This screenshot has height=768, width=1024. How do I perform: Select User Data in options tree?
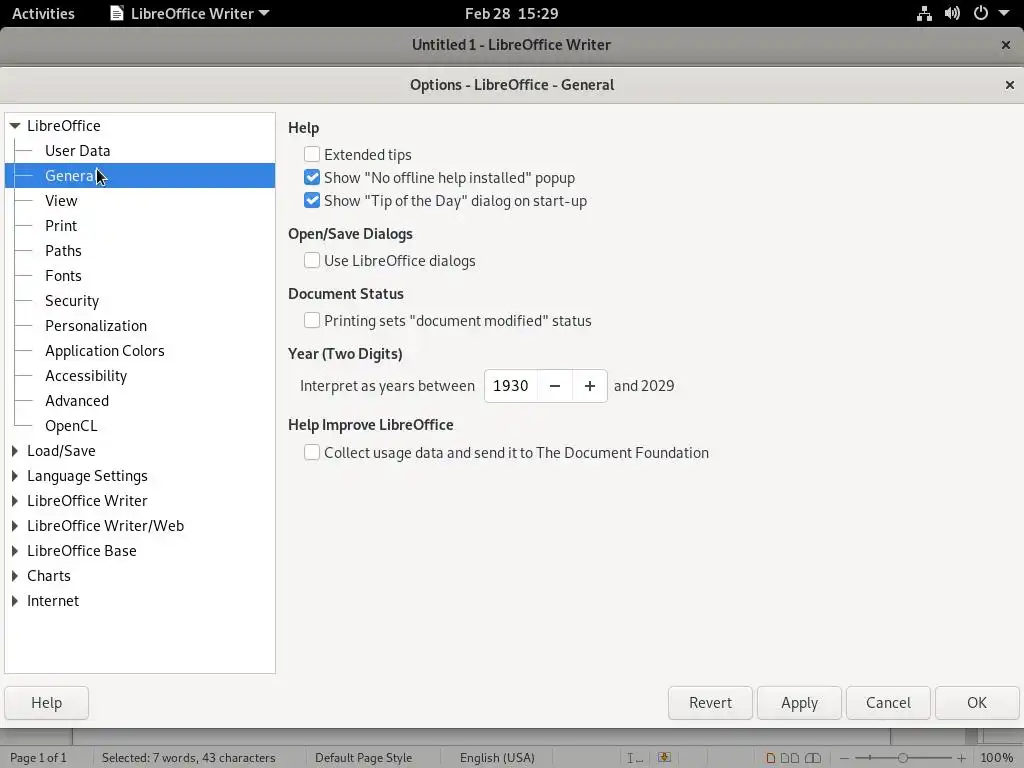click(x=77, y=151)
